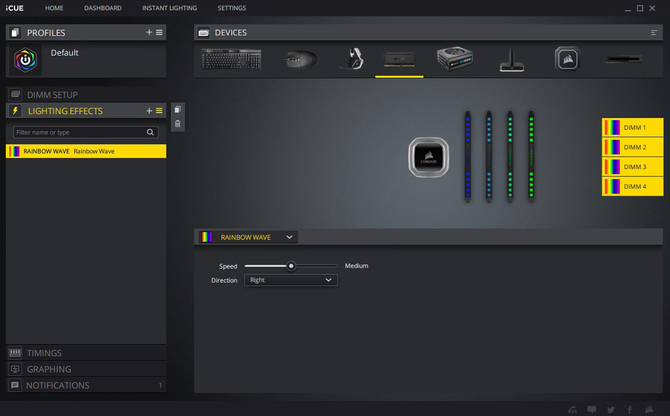Select the keyboard device icon
The width and height of the screenshot is (670, 416).
click(x=231, y=59)
